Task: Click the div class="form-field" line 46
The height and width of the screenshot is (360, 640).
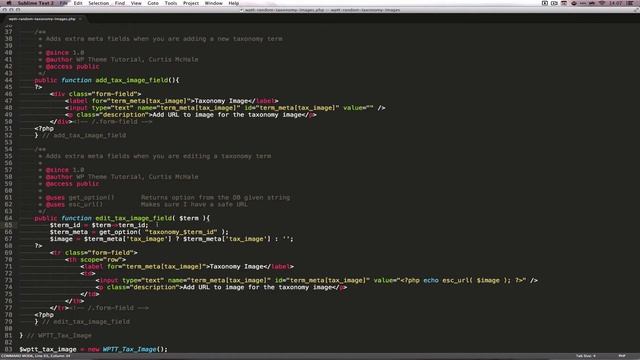Action: click(96, 94)
